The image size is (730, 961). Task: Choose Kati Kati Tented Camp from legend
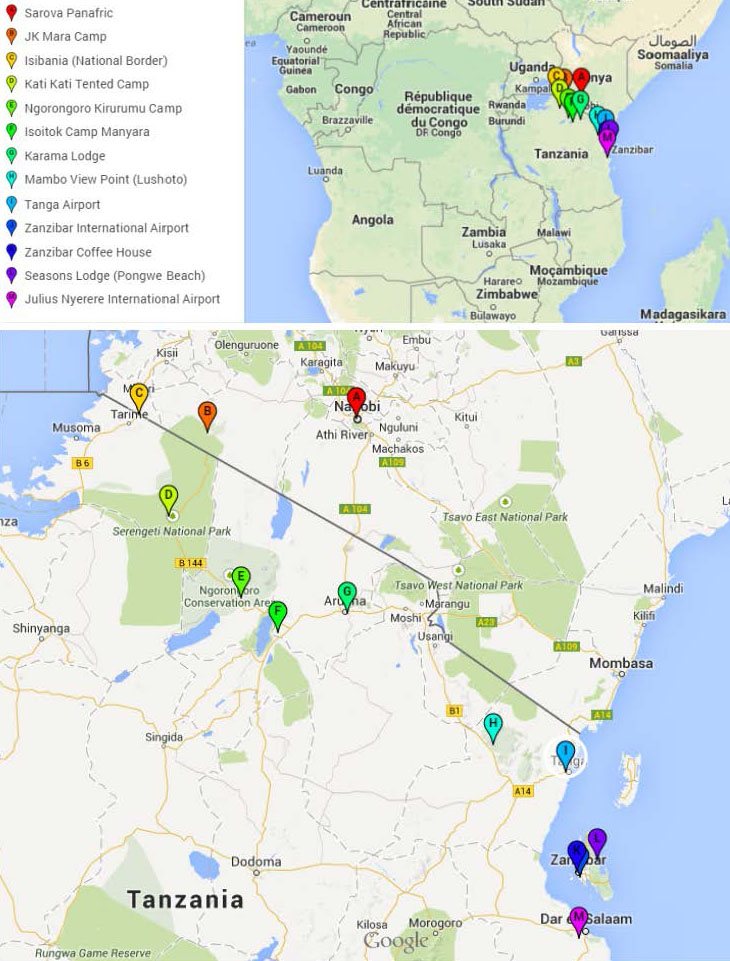tap(86, 84)
